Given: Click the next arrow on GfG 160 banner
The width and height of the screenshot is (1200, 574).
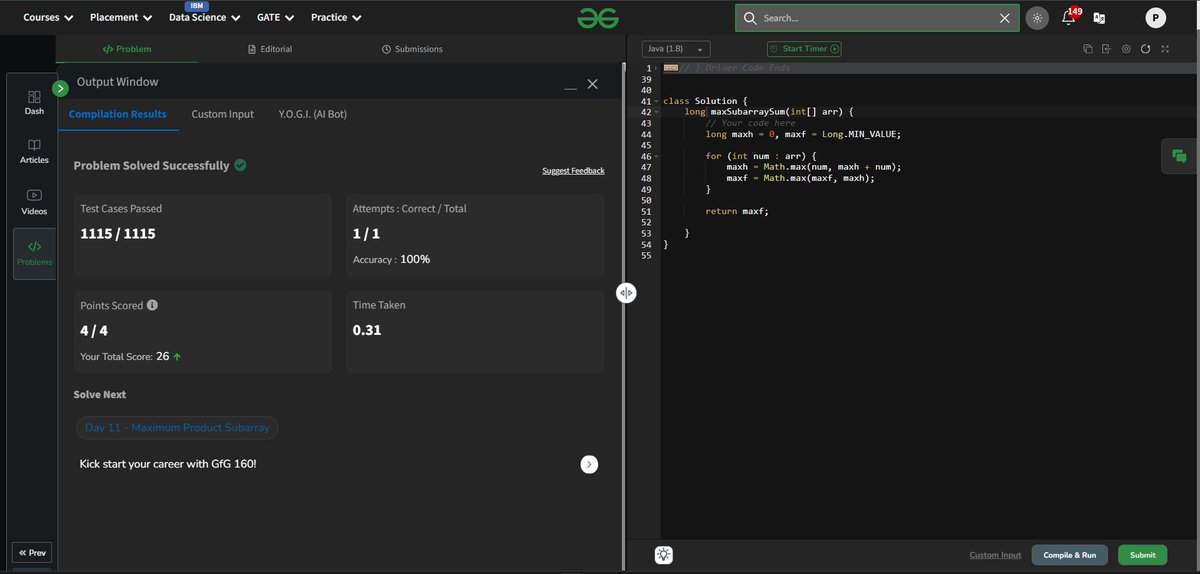Looking at the screenshot, I should (x=589, y=464).
